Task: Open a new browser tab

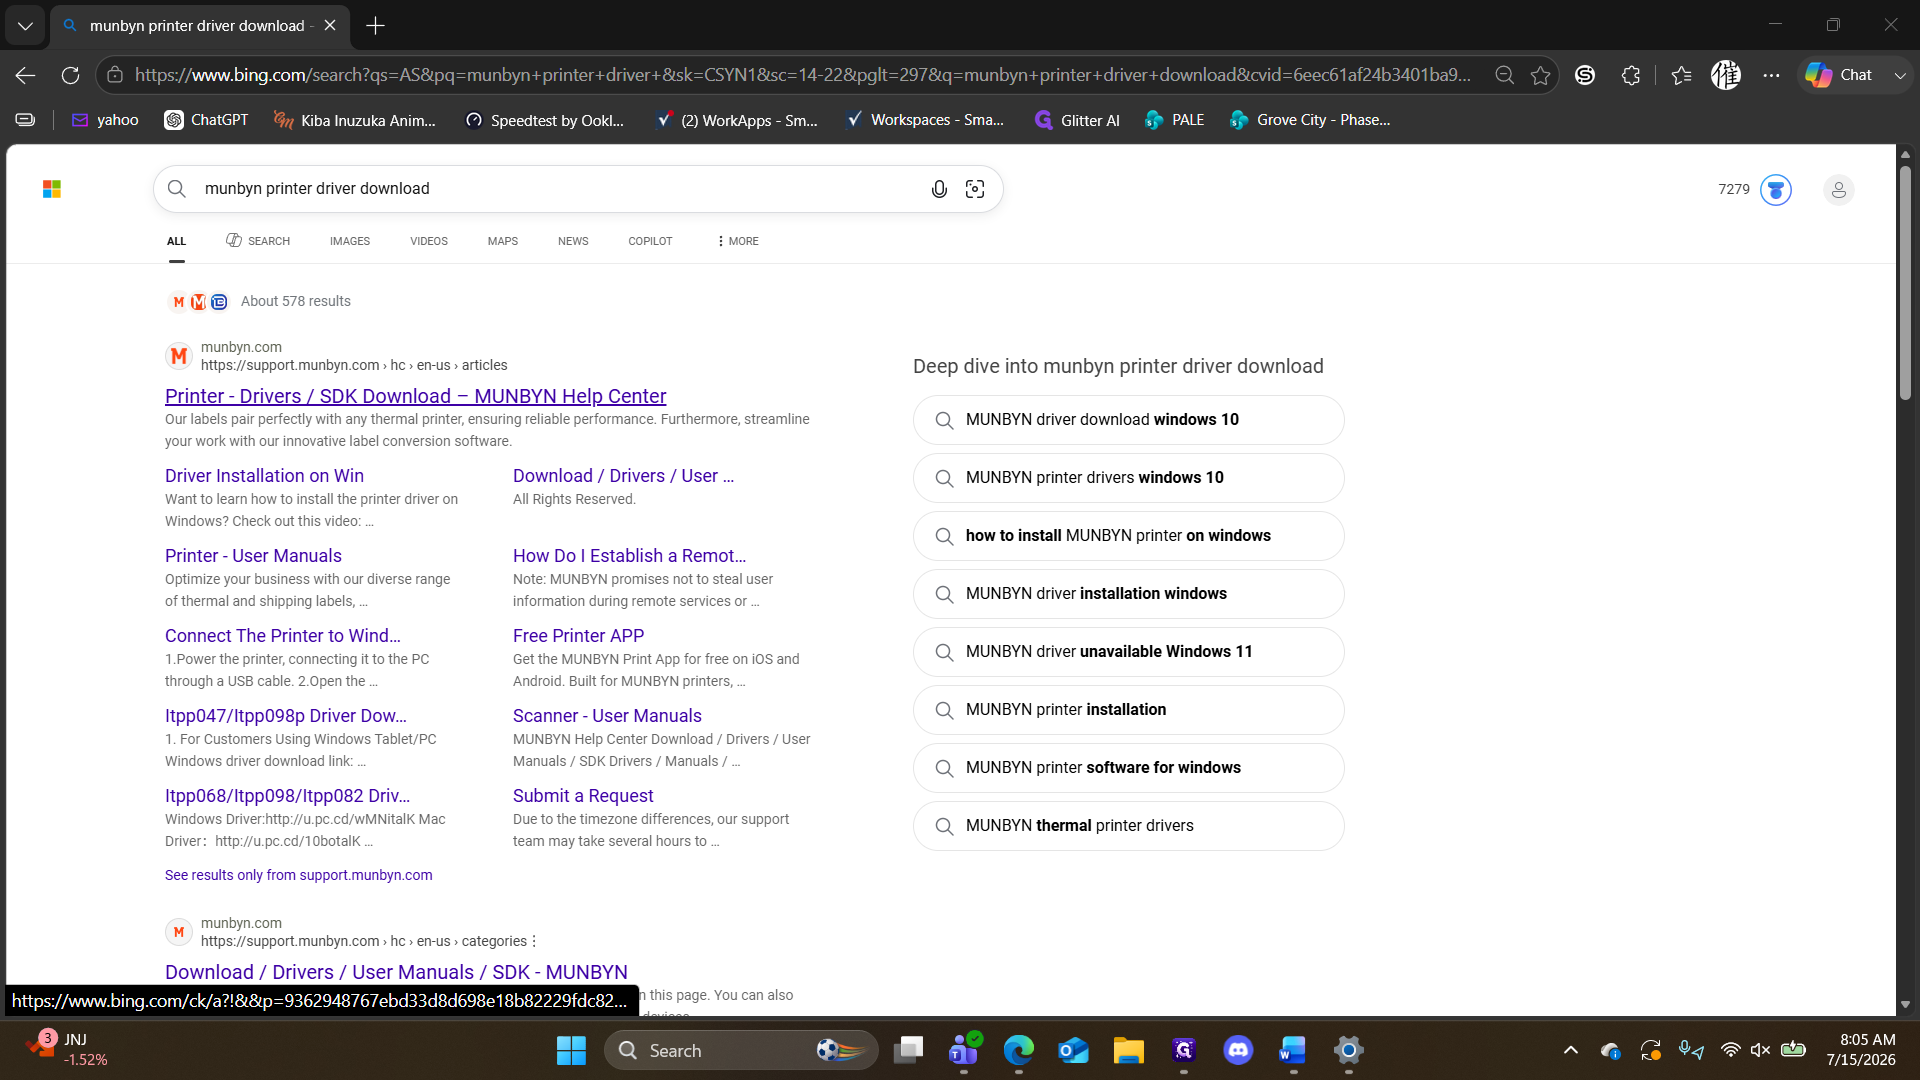Action: click(375, 26)
